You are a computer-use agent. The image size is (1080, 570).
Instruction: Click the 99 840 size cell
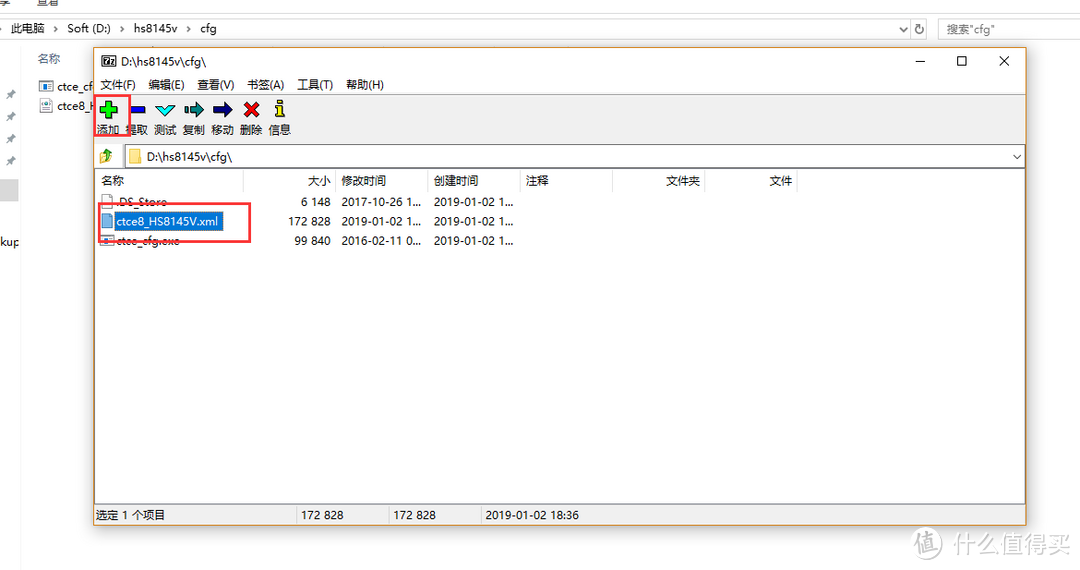(x=313, y=241)
